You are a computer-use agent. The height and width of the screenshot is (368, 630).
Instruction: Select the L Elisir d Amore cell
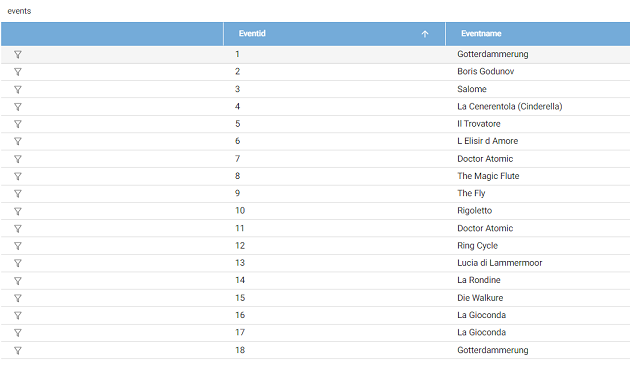click(x=487, y=141)
